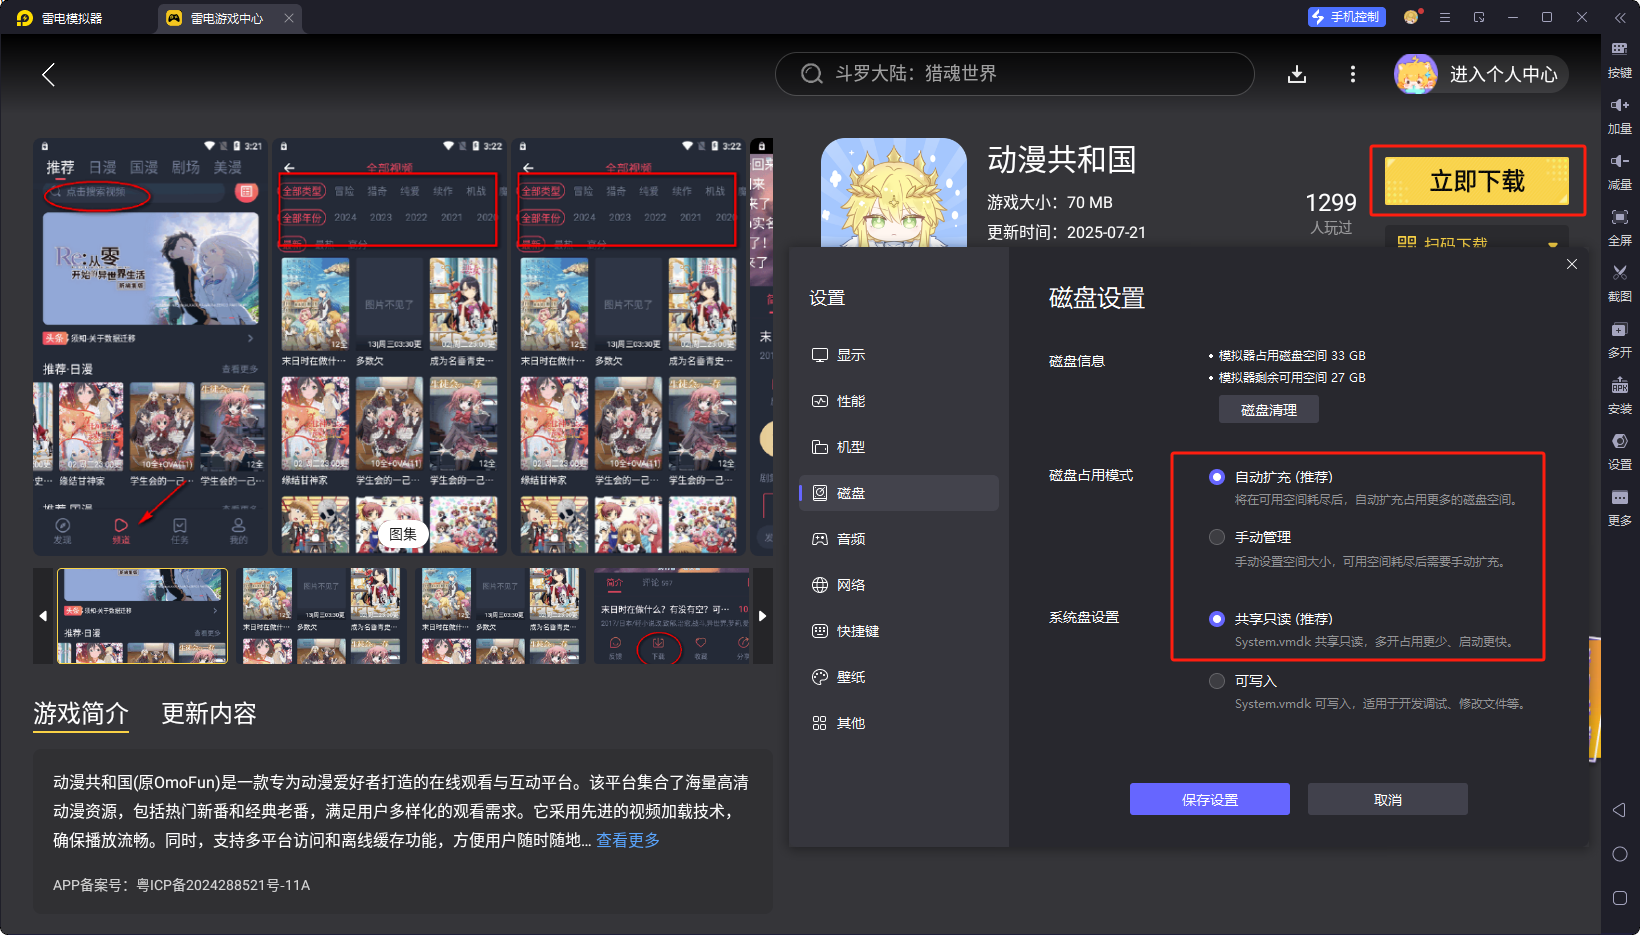Open 快捷键 settings section
The height and width of the screenshot is (935, 1640).
click(898, 631)
